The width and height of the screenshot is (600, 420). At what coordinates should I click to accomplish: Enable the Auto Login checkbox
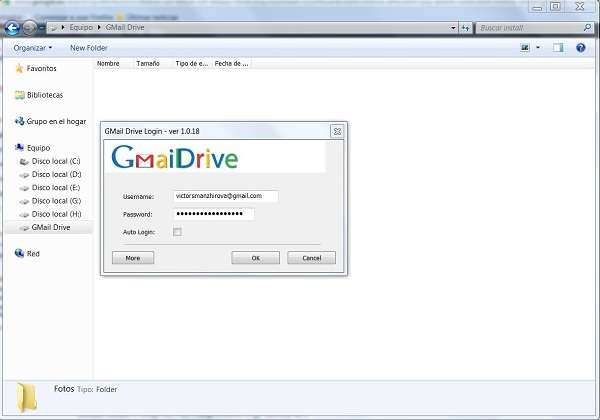[177, 232]
